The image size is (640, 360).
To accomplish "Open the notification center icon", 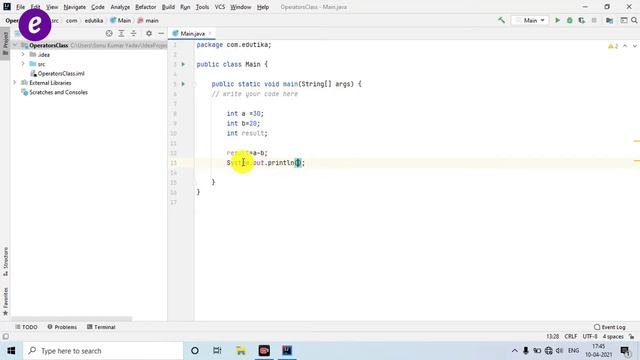I will (625, 351).
